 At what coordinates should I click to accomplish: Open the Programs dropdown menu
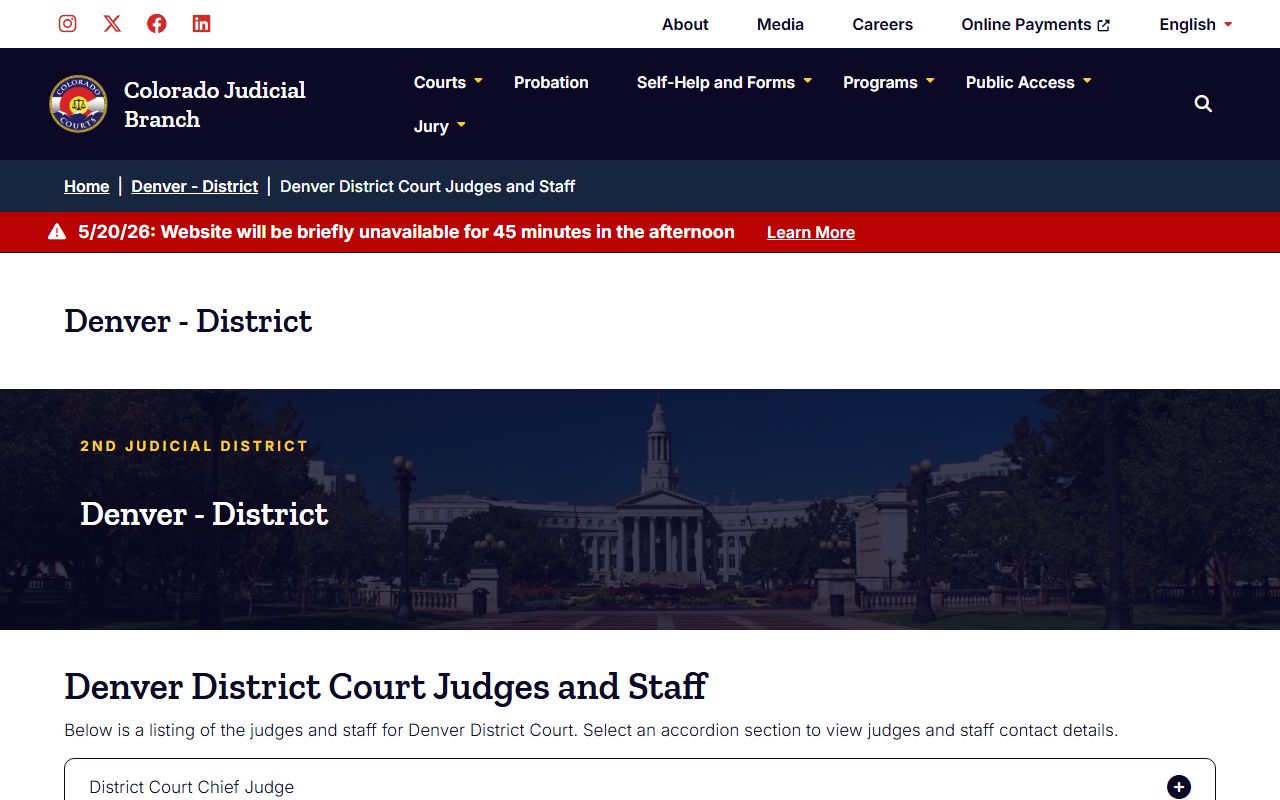(x=889, y=82)
